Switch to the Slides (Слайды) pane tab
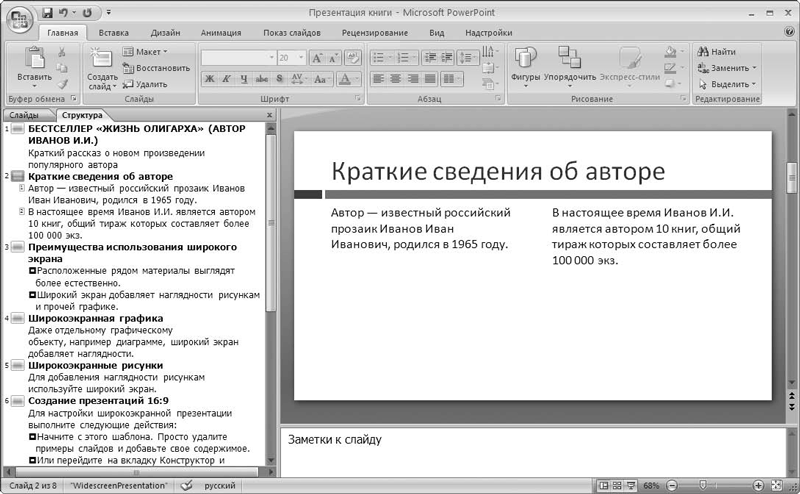 pos(24,116)
